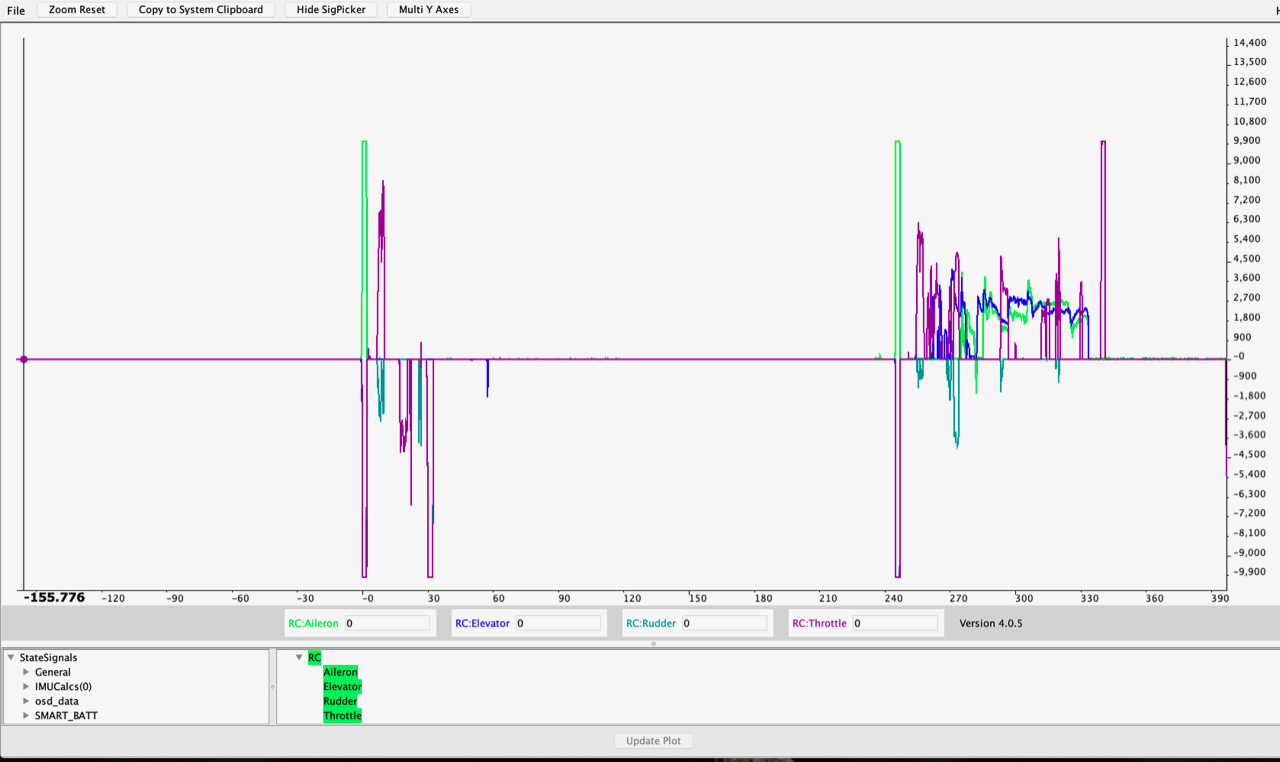Click the -9,900 Y-axis label

pyautogui.click(x=1250, y=572)
